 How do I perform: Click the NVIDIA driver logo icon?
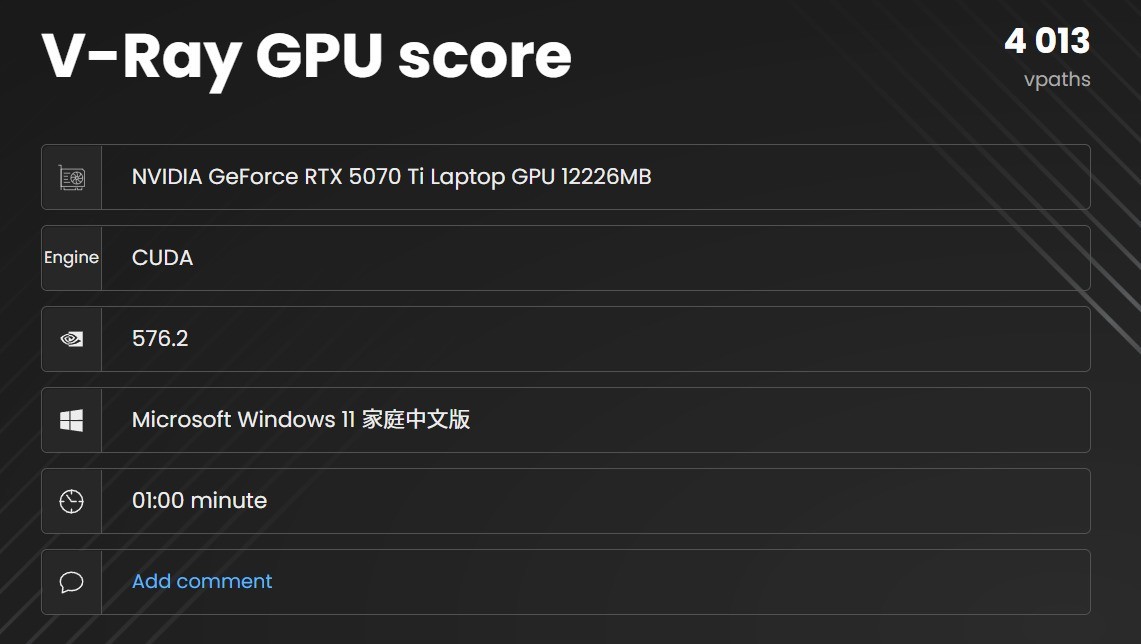(x=71, y=339)
